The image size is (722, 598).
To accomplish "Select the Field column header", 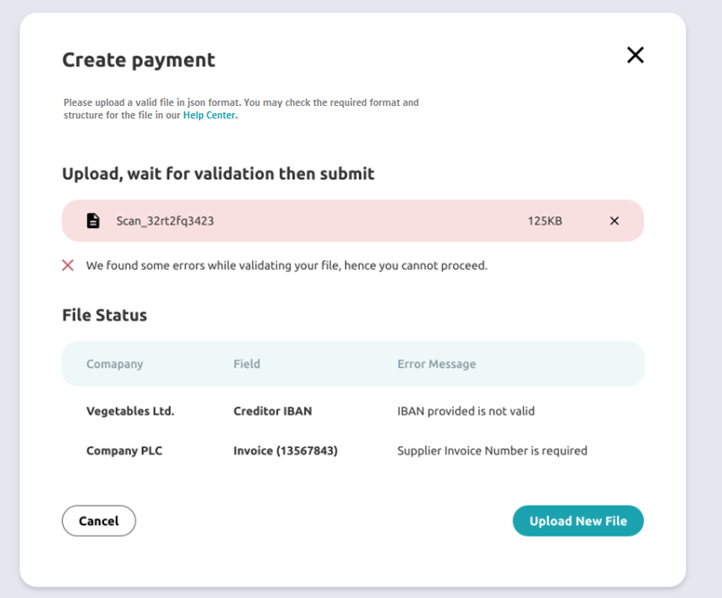I will coord(247,364).
